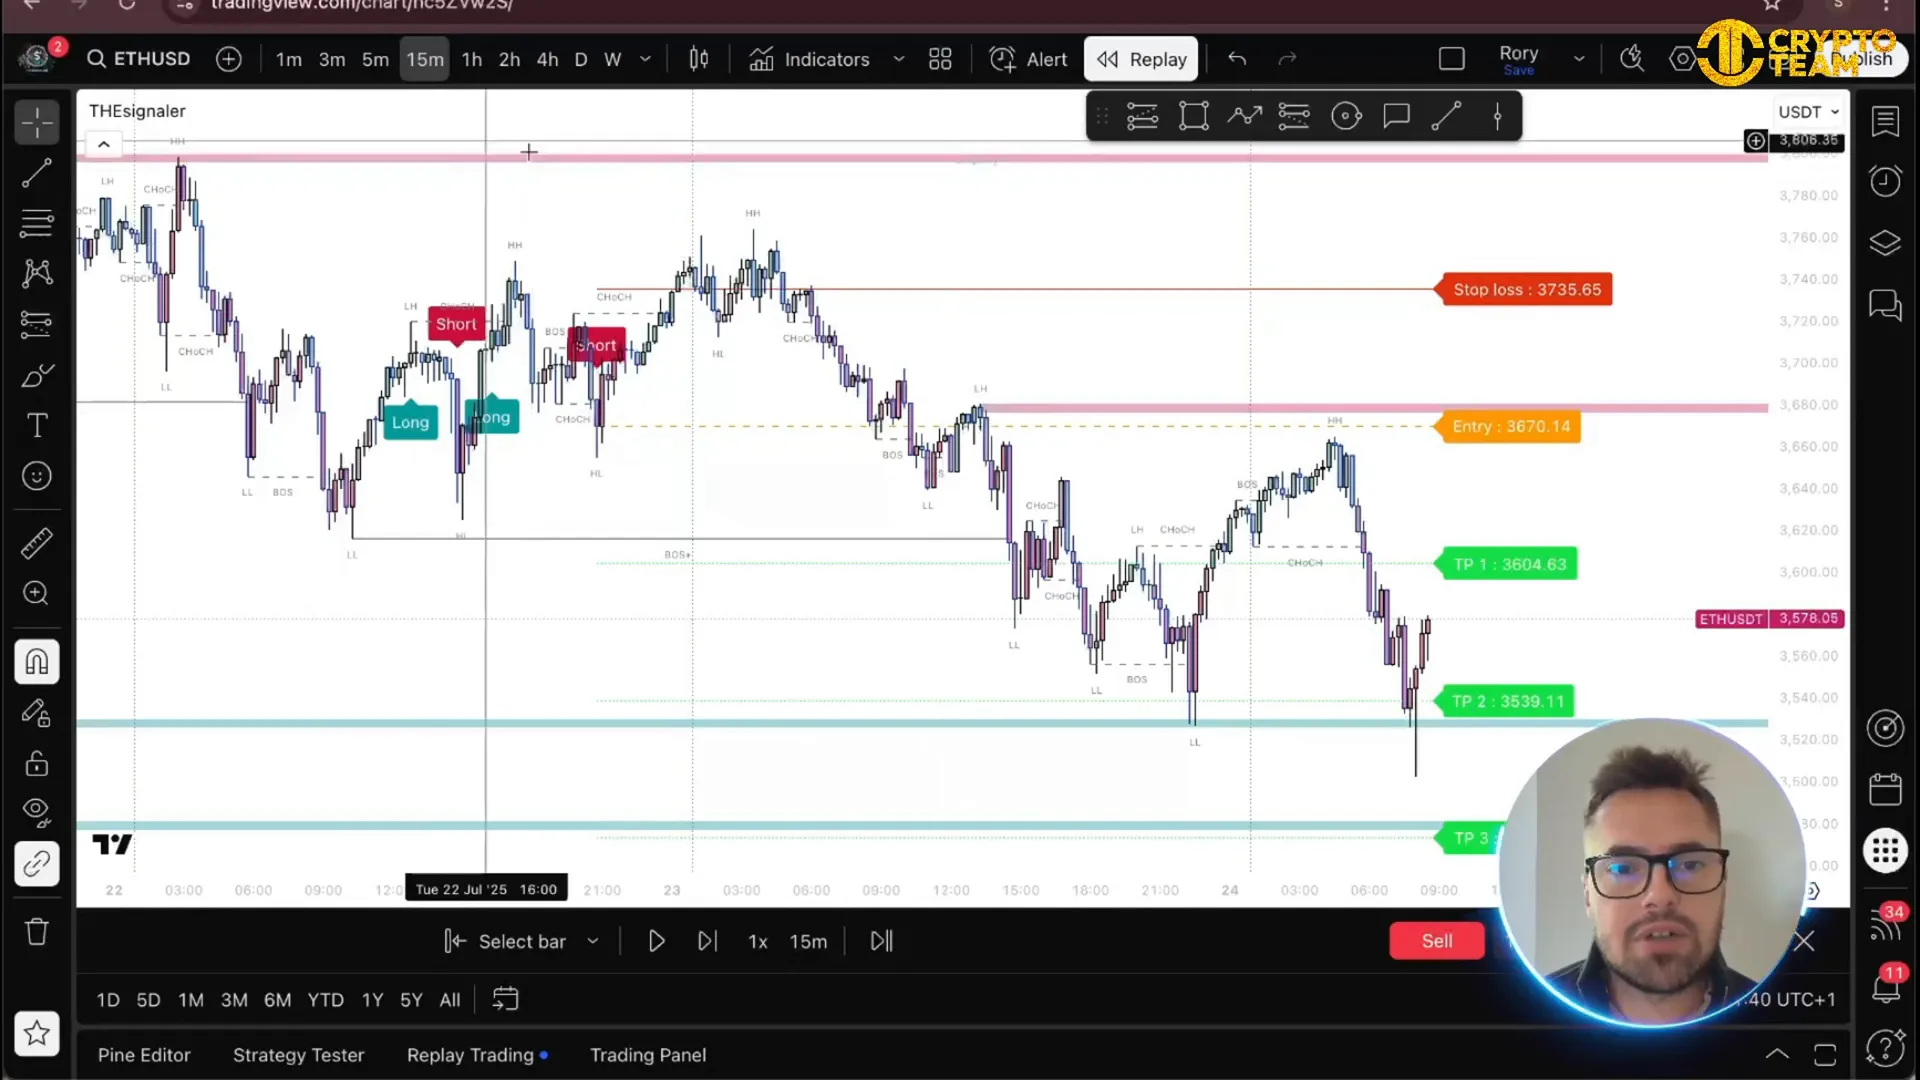Undo the last chart action

click(x=1237, y=59)
